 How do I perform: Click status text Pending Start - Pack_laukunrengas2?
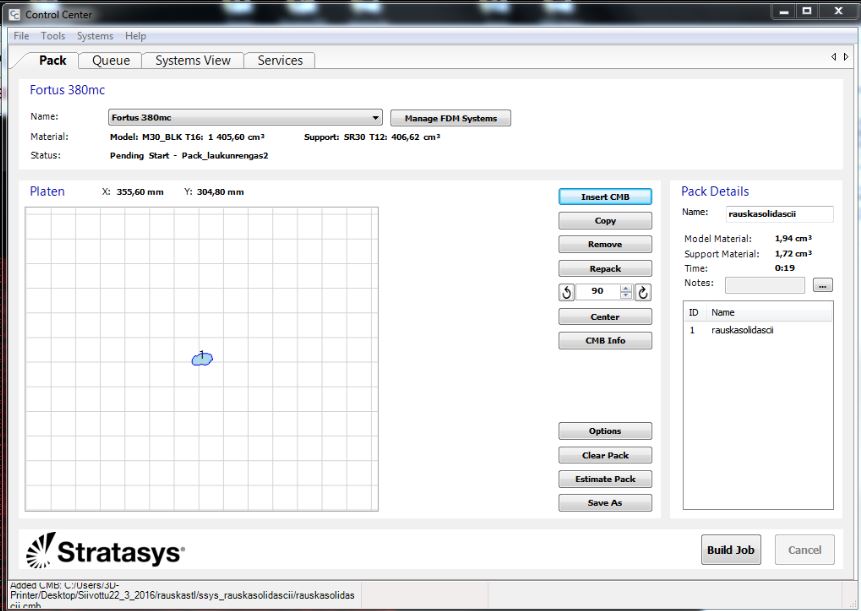(189, 155)
